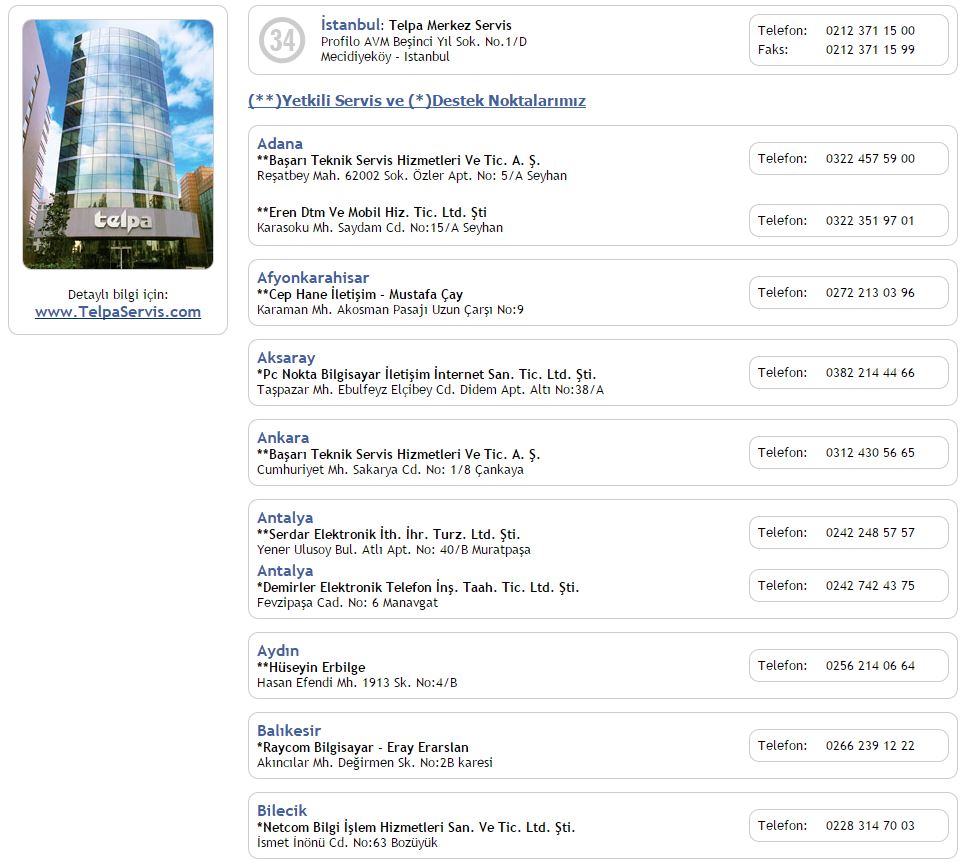This screenshot has height=863, width=962.
Task: Click phone number 0266 239 12 22
Action: [x=870, y=745]
